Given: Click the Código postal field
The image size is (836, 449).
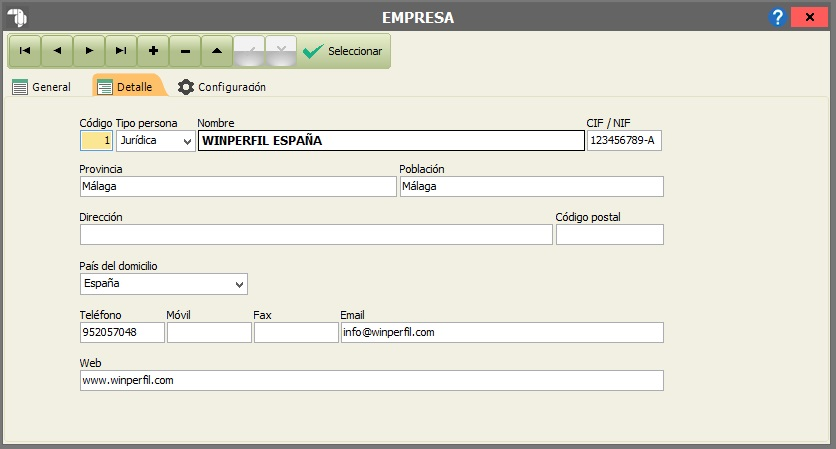Looking at the screenshot, I should click(609, 235).
